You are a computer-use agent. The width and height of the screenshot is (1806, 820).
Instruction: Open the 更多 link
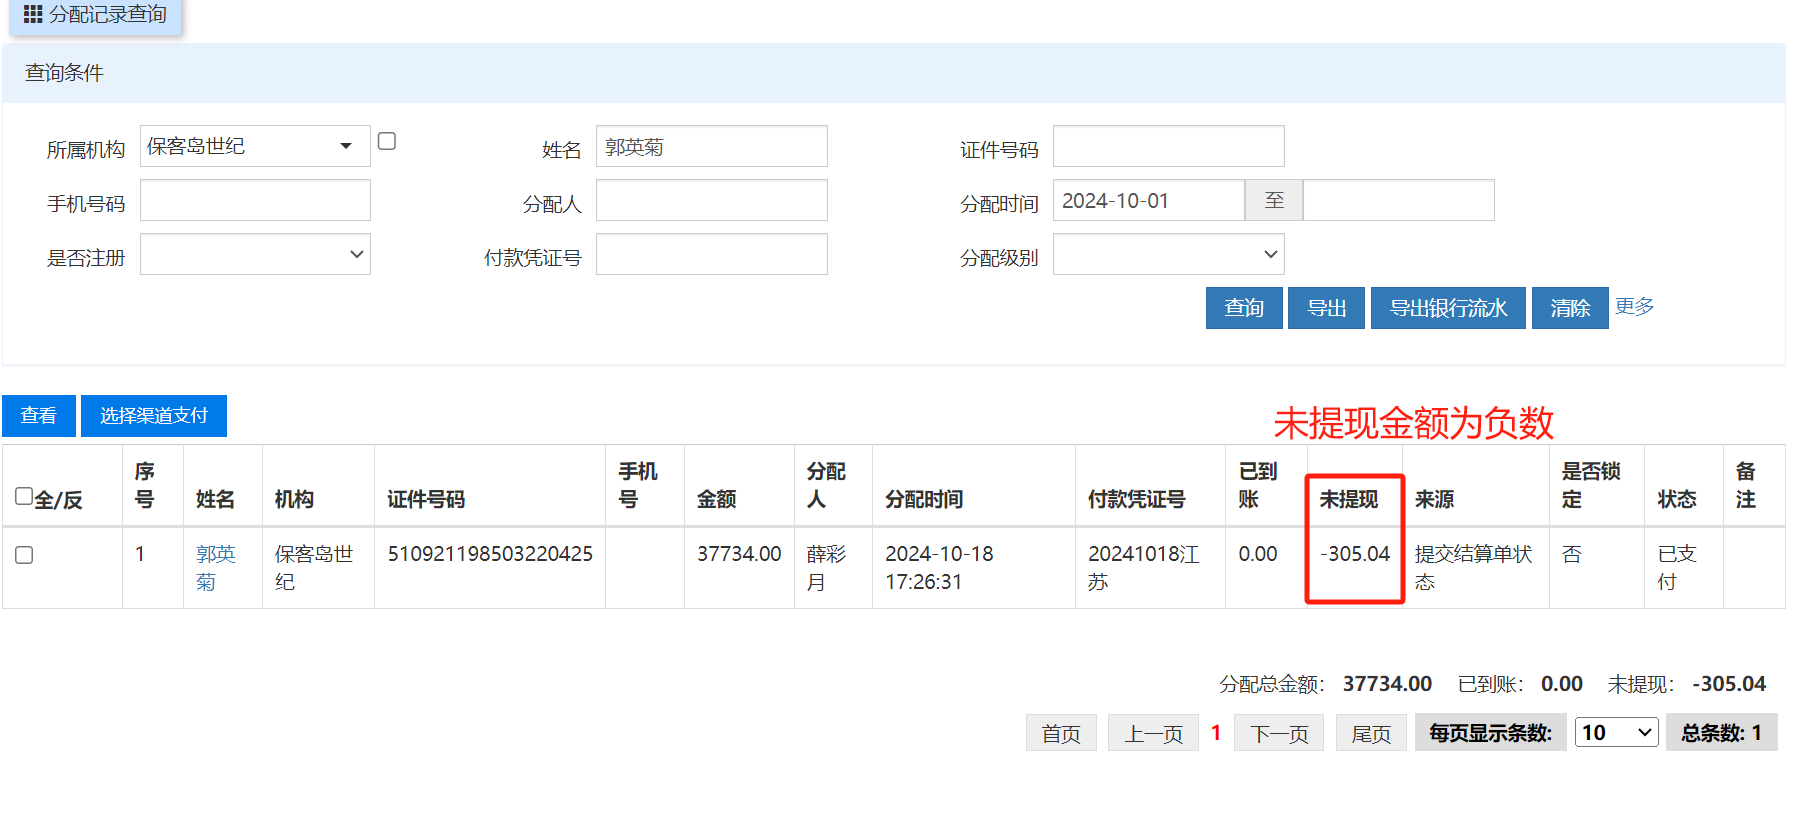click(x=1635, y=306)
